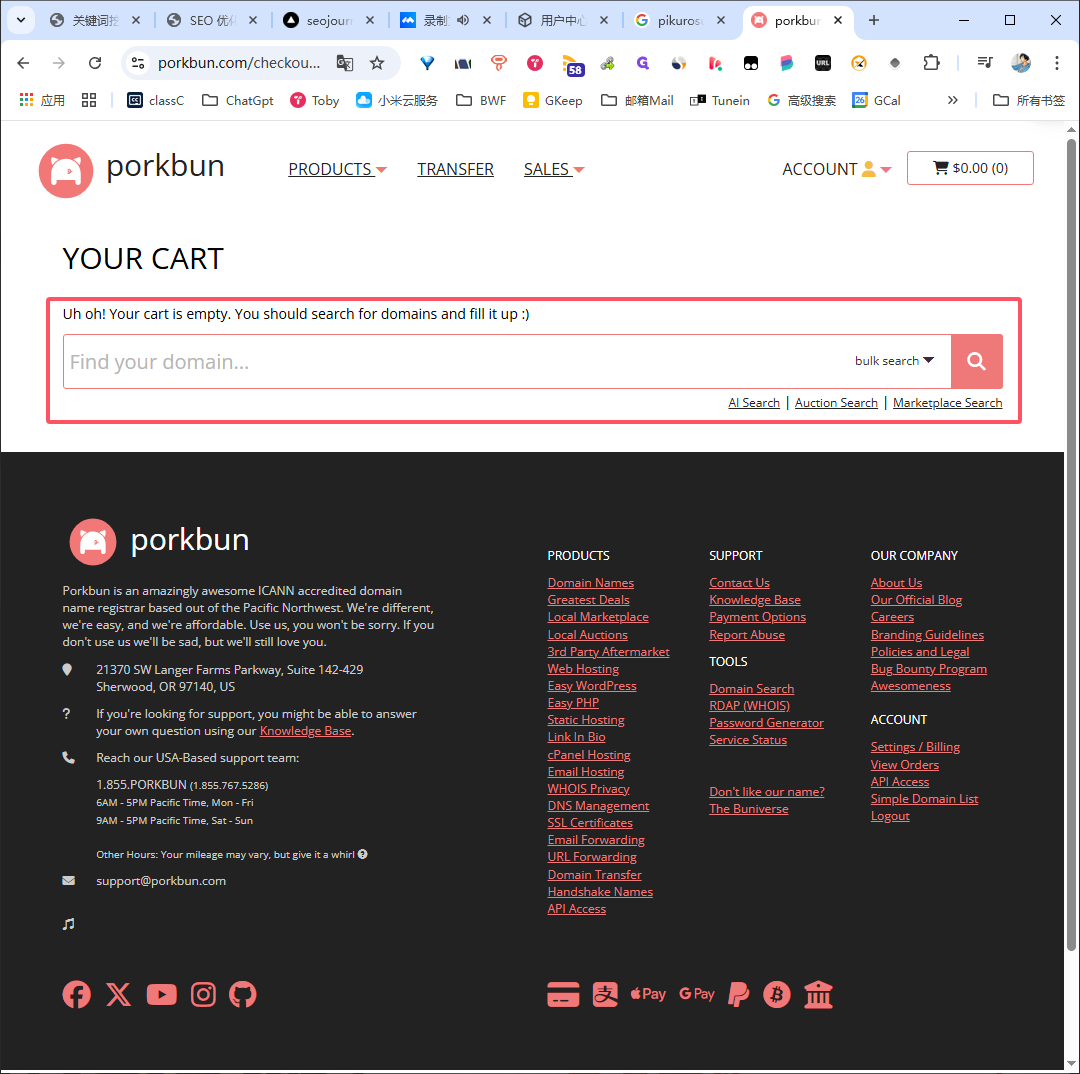Expand the PRODUCTS dropdown menu

pyautogui.click(x=337, y=169)
